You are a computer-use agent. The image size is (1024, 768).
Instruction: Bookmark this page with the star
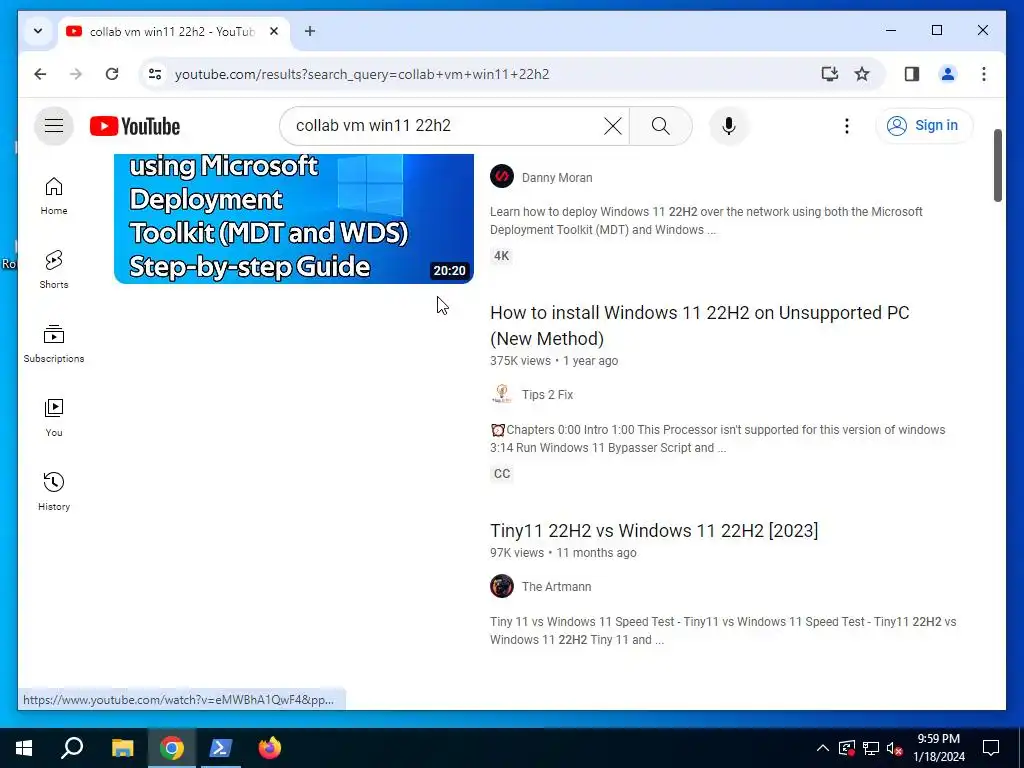[x=862, y=74]
